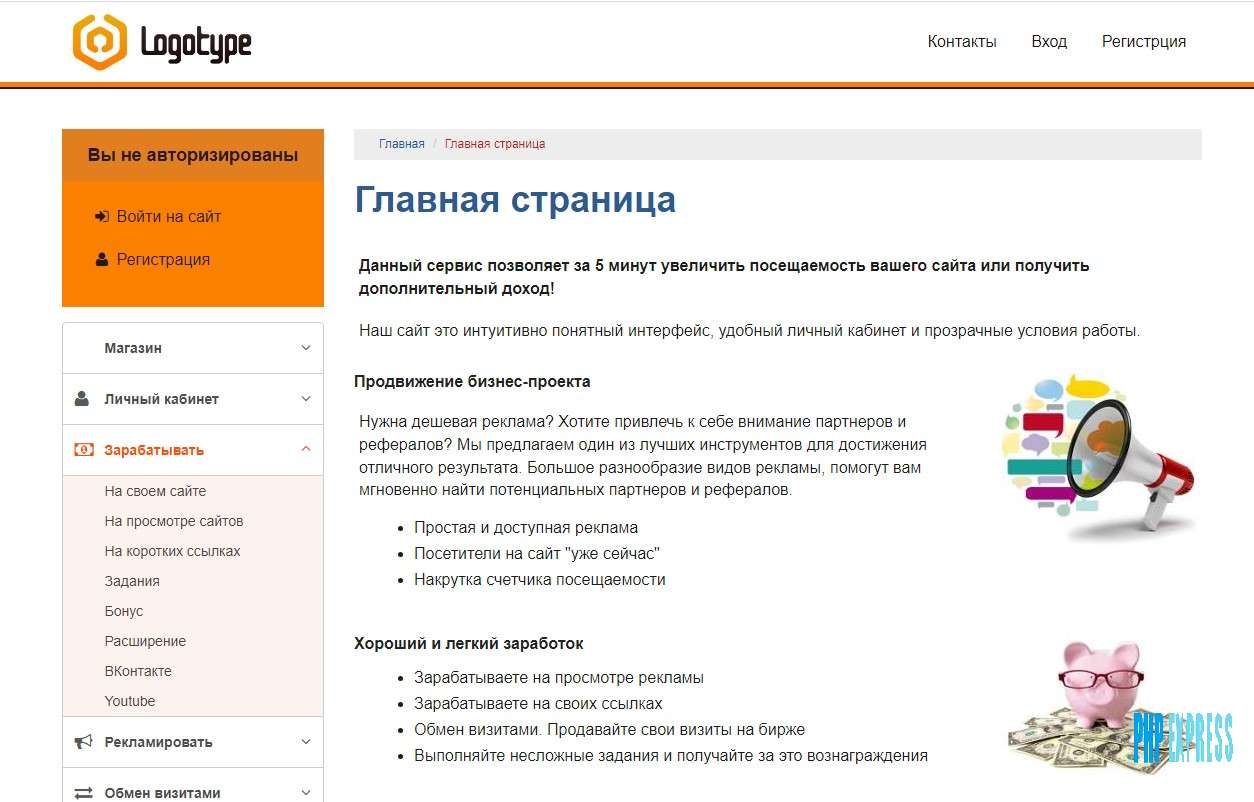Go to Главная breadcrumb link
The image size is (1254, 802).
[x=402, y=144]
